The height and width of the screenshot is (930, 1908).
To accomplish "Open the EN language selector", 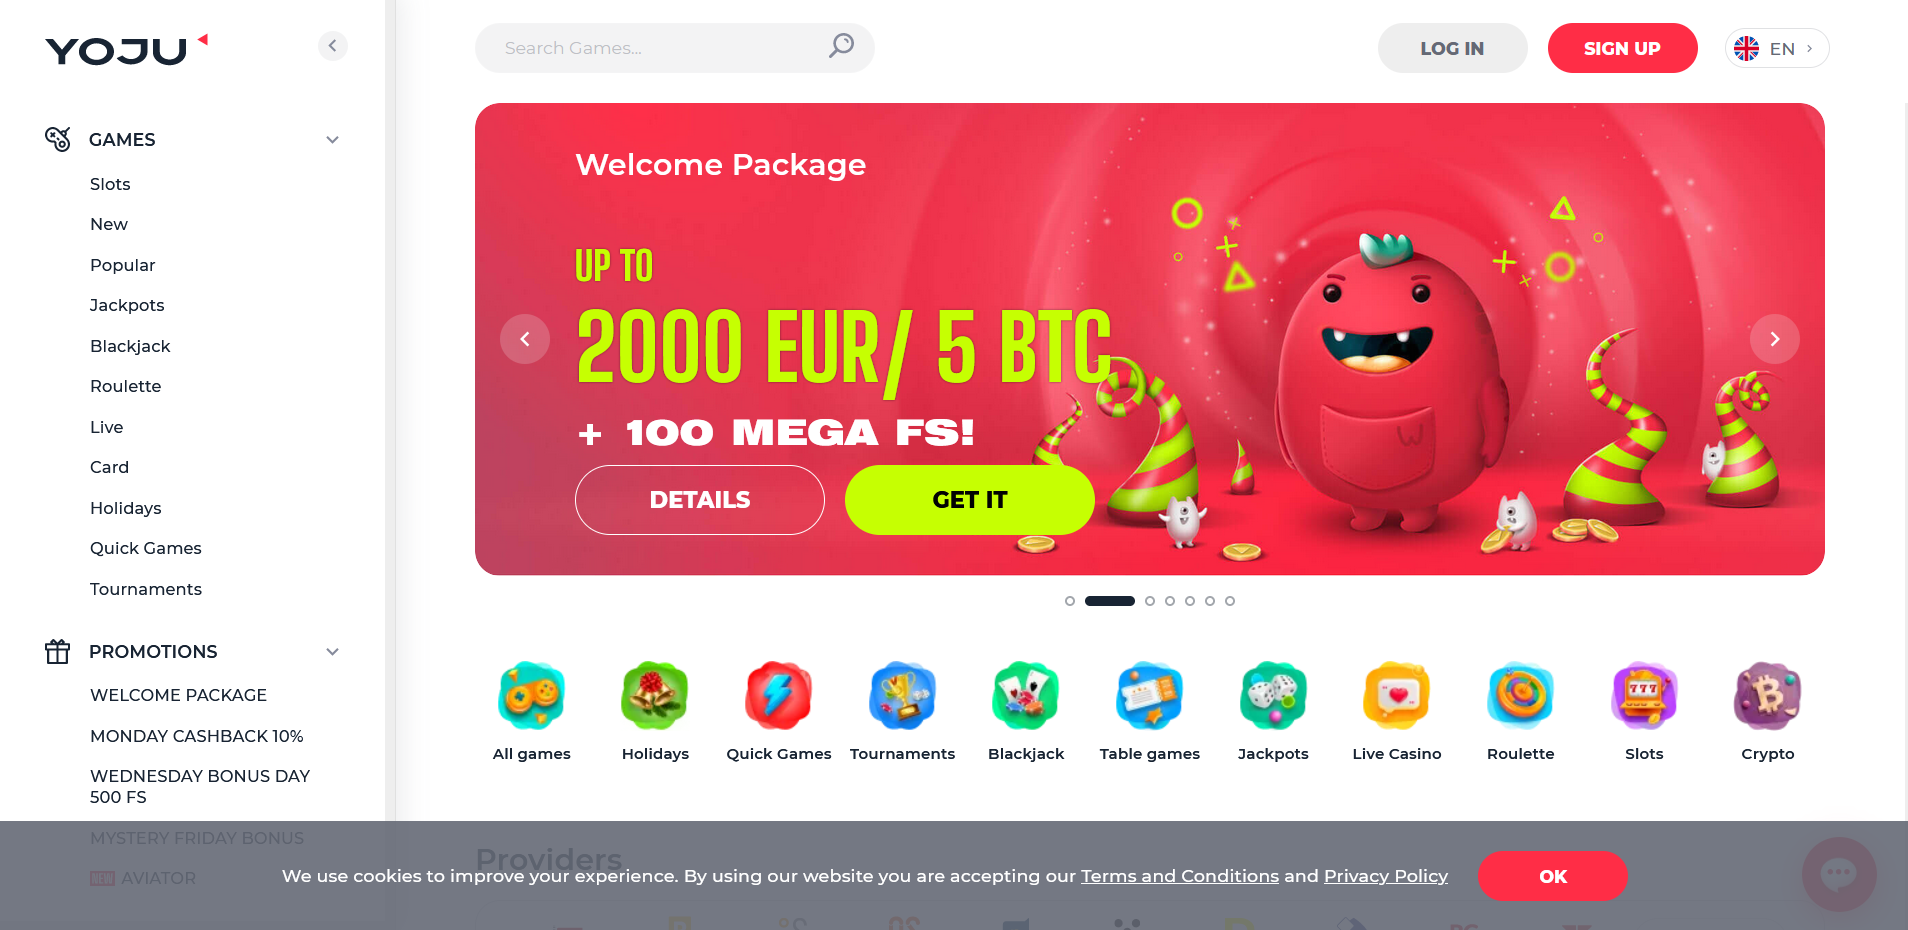I will (1777, 48).
